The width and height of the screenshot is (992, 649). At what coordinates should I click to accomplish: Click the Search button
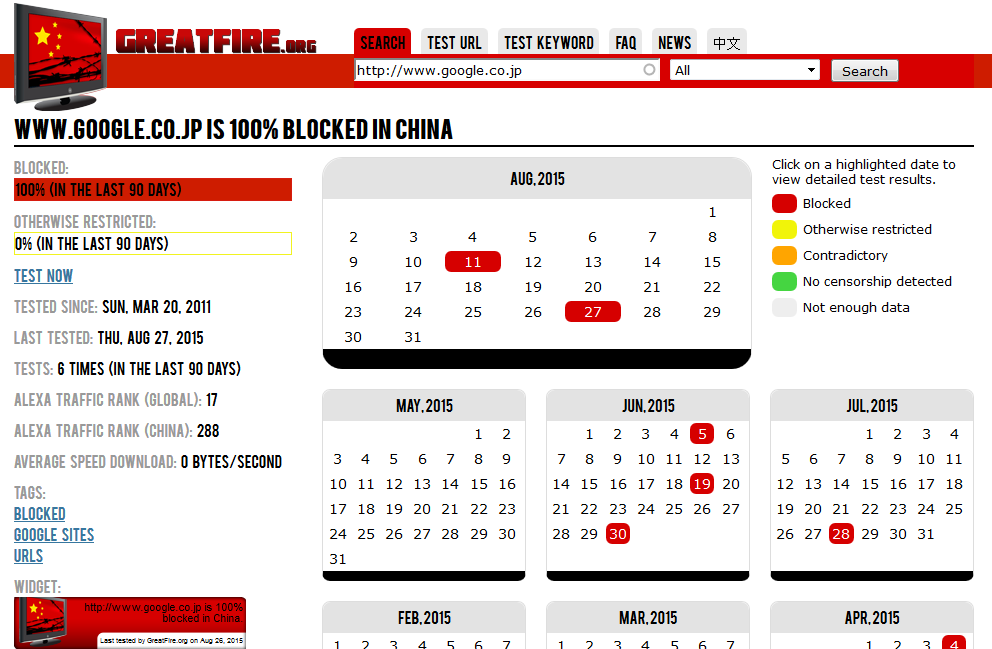tap(864, 71)
